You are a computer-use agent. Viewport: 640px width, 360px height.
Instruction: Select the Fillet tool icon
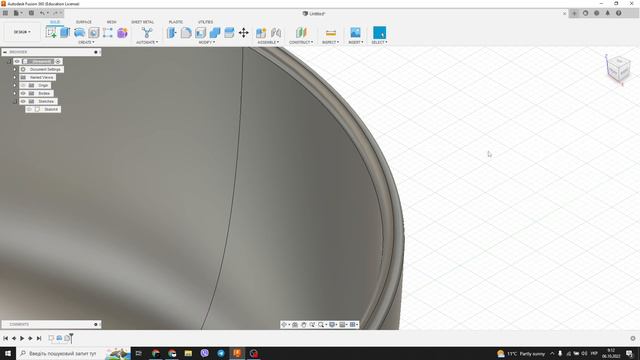186,33
